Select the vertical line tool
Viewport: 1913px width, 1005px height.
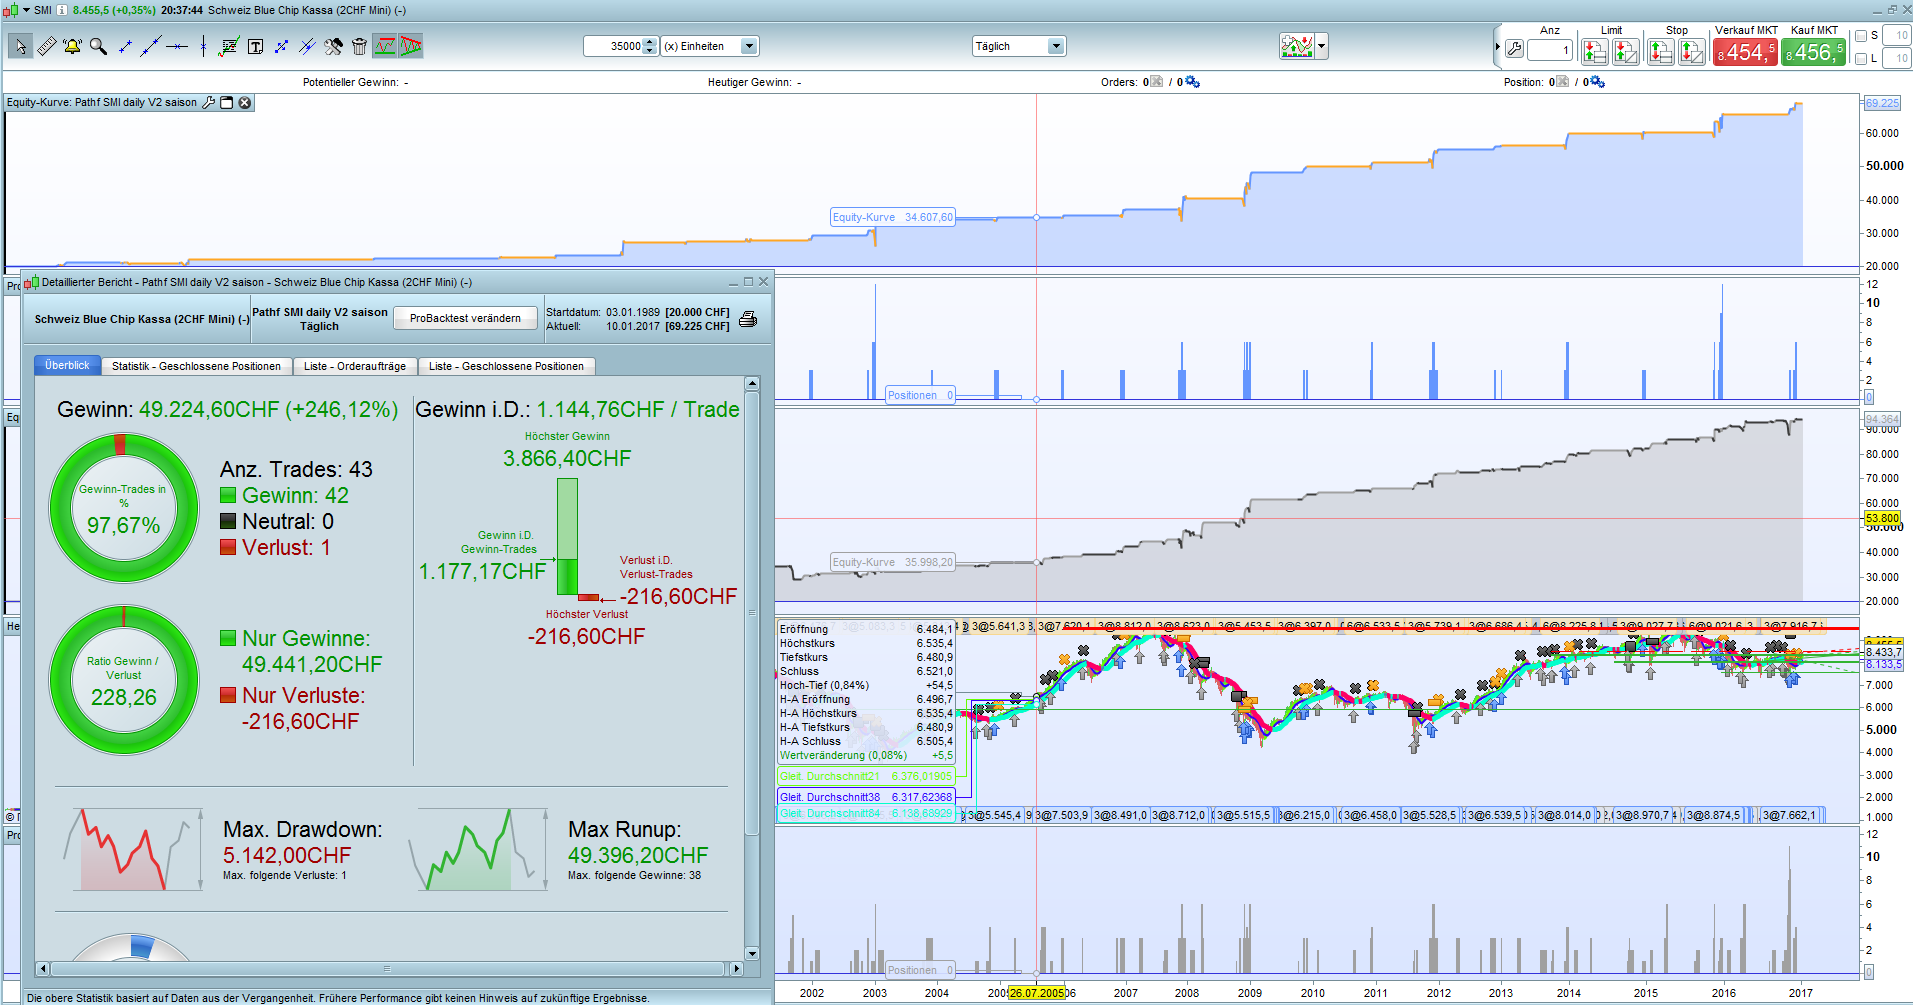pyautogui.click(x=203, y=46)
